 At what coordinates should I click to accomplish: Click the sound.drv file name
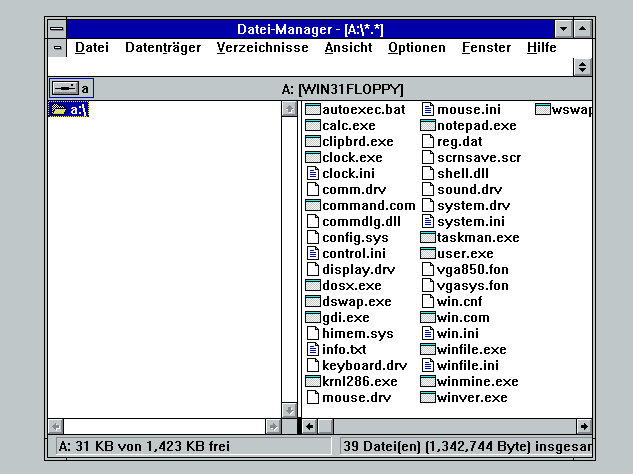[470, 189]
